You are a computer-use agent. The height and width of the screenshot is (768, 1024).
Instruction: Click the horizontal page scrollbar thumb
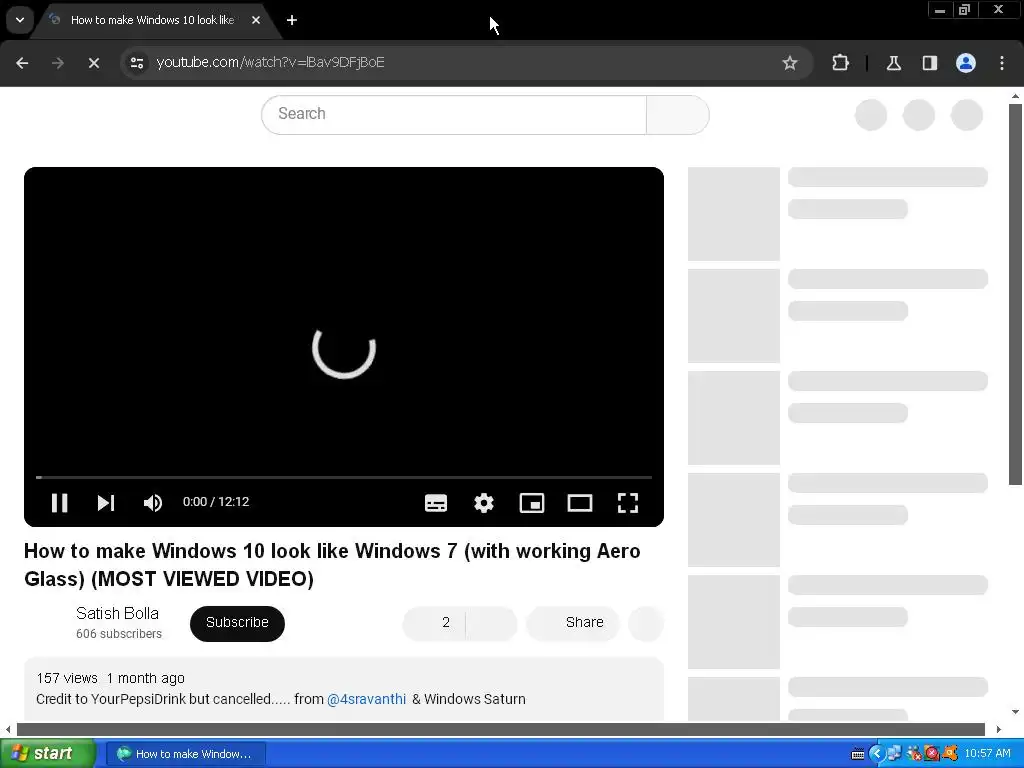click(x=500, y=729)
